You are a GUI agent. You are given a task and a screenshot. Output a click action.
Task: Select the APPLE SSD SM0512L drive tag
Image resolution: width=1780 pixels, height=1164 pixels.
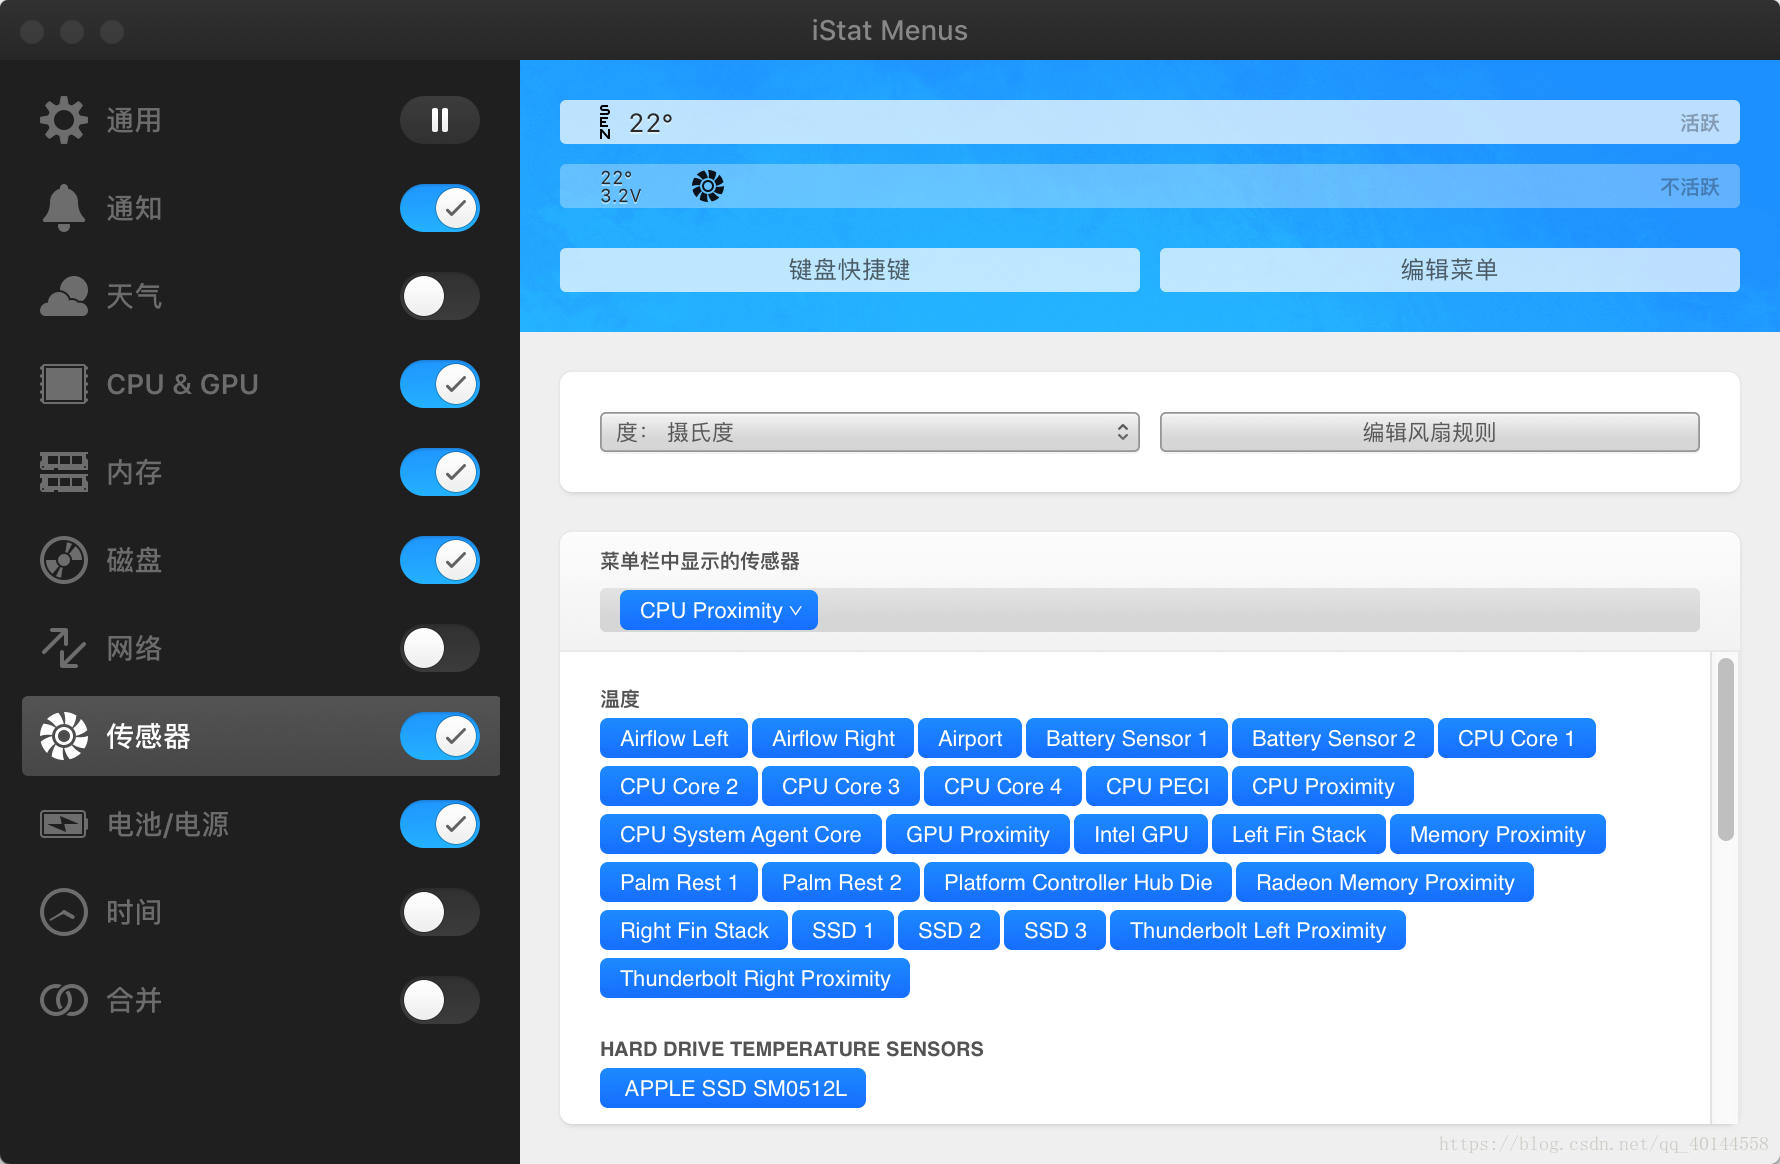point(733,1088)
